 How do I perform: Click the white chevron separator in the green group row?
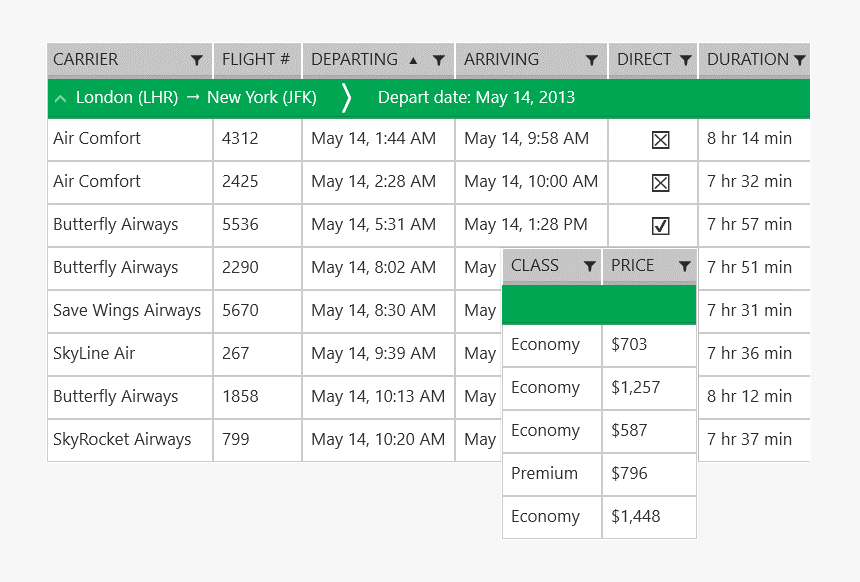coord(347,98)
